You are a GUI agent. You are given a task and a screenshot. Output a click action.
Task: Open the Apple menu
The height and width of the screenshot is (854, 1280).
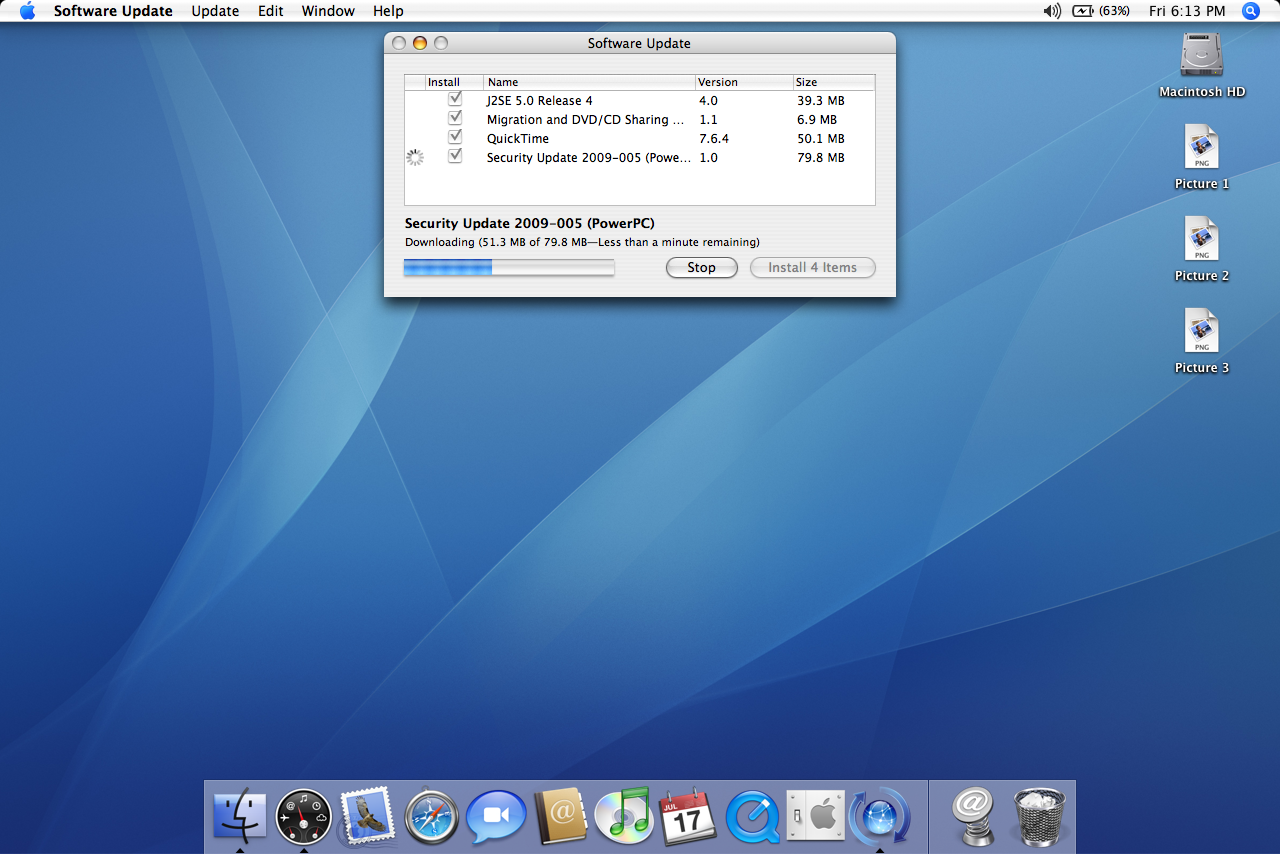click(27, 11)
